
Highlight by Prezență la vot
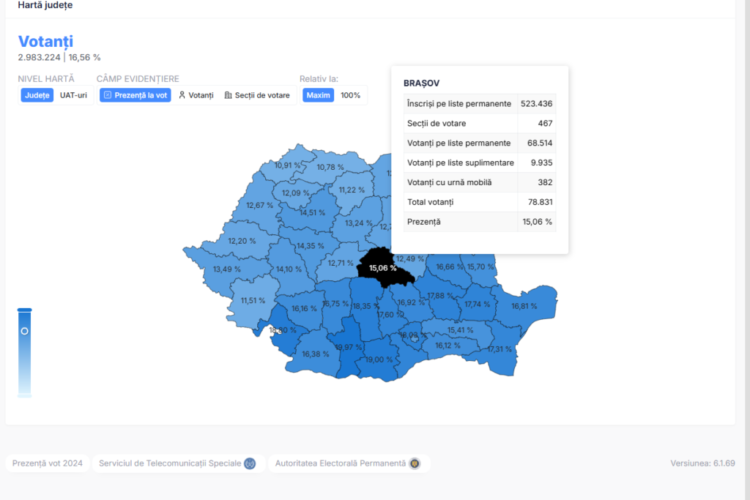(x=135, y=95)
